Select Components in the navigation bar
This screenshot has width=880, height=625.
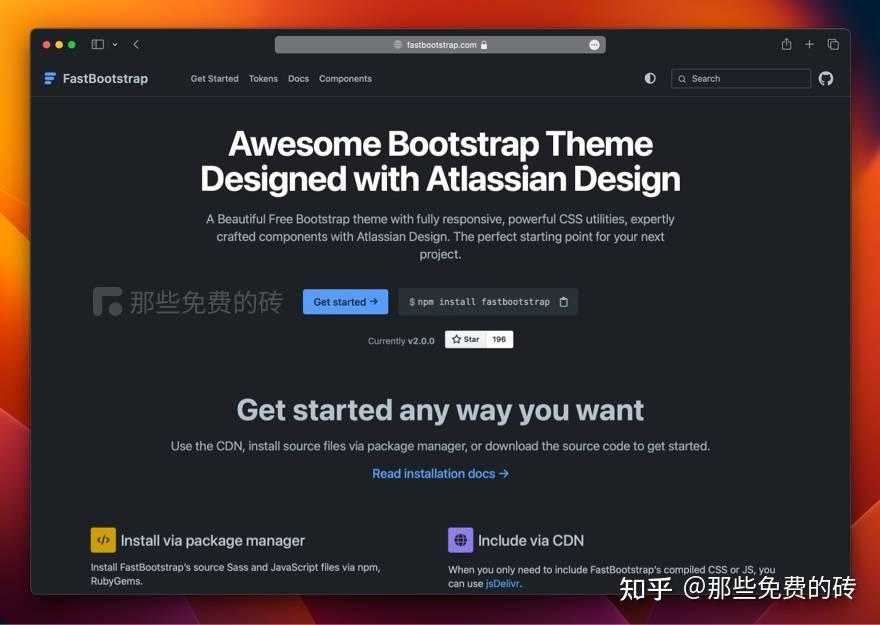point(345,78)
